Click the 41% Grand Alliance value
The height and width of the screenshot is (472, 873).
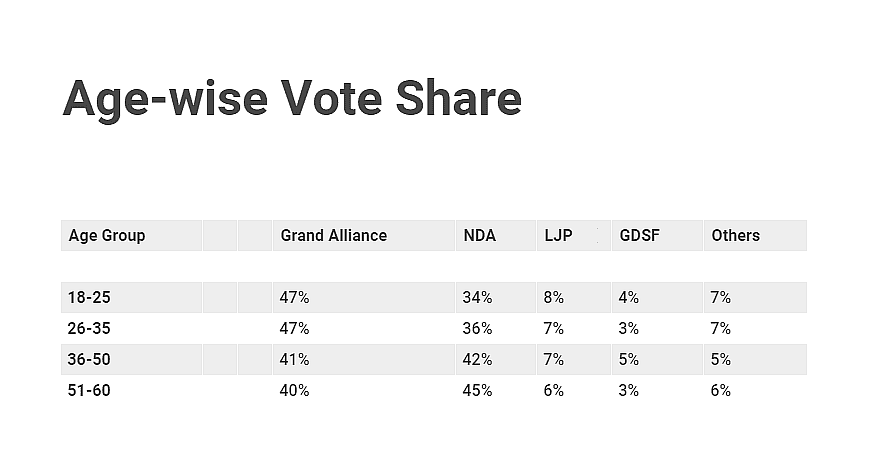pyautogui.click(x=294, y=359)
